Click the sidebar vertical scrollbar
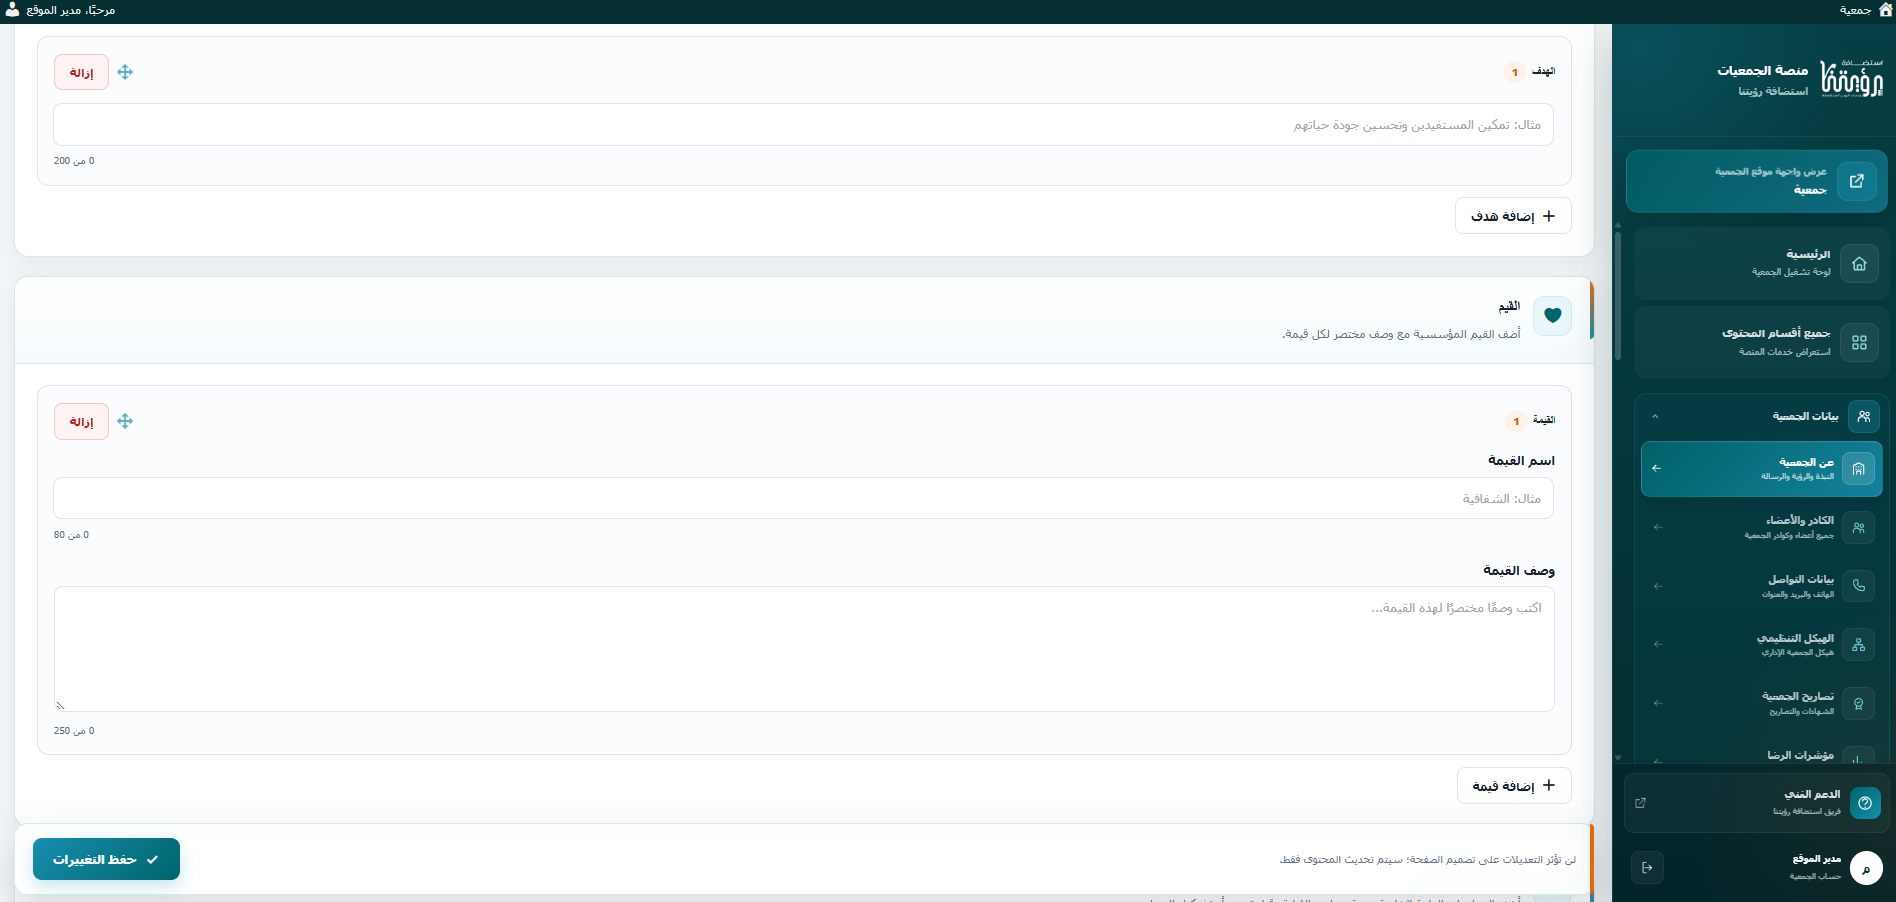The width and height of the screenshot is (1896, 902). click(x=1618, y=295)
